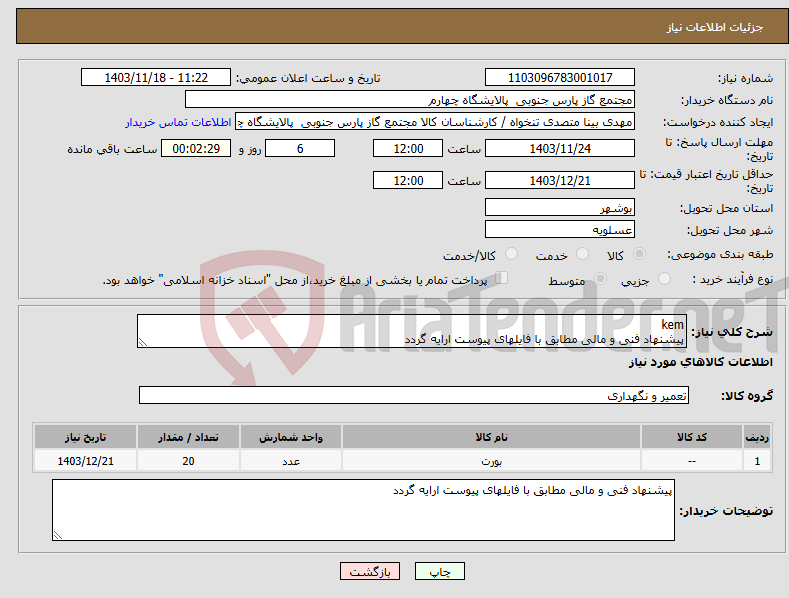Click the کد کالا column header
Screen dimensions: 789x598
(692, 437)
